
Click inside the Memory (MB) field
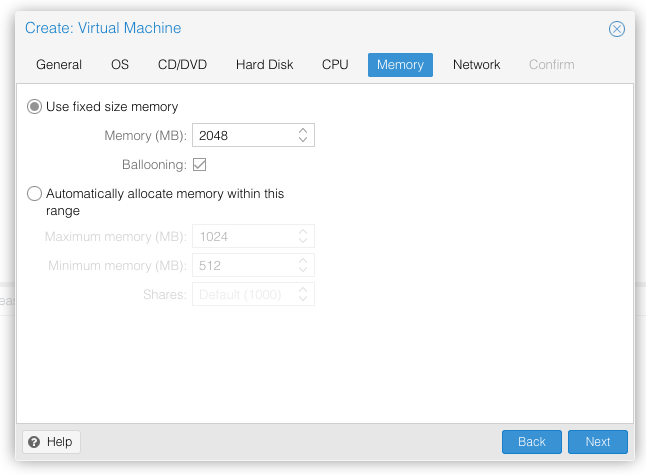pyautogui.click(x=243, y=135)
